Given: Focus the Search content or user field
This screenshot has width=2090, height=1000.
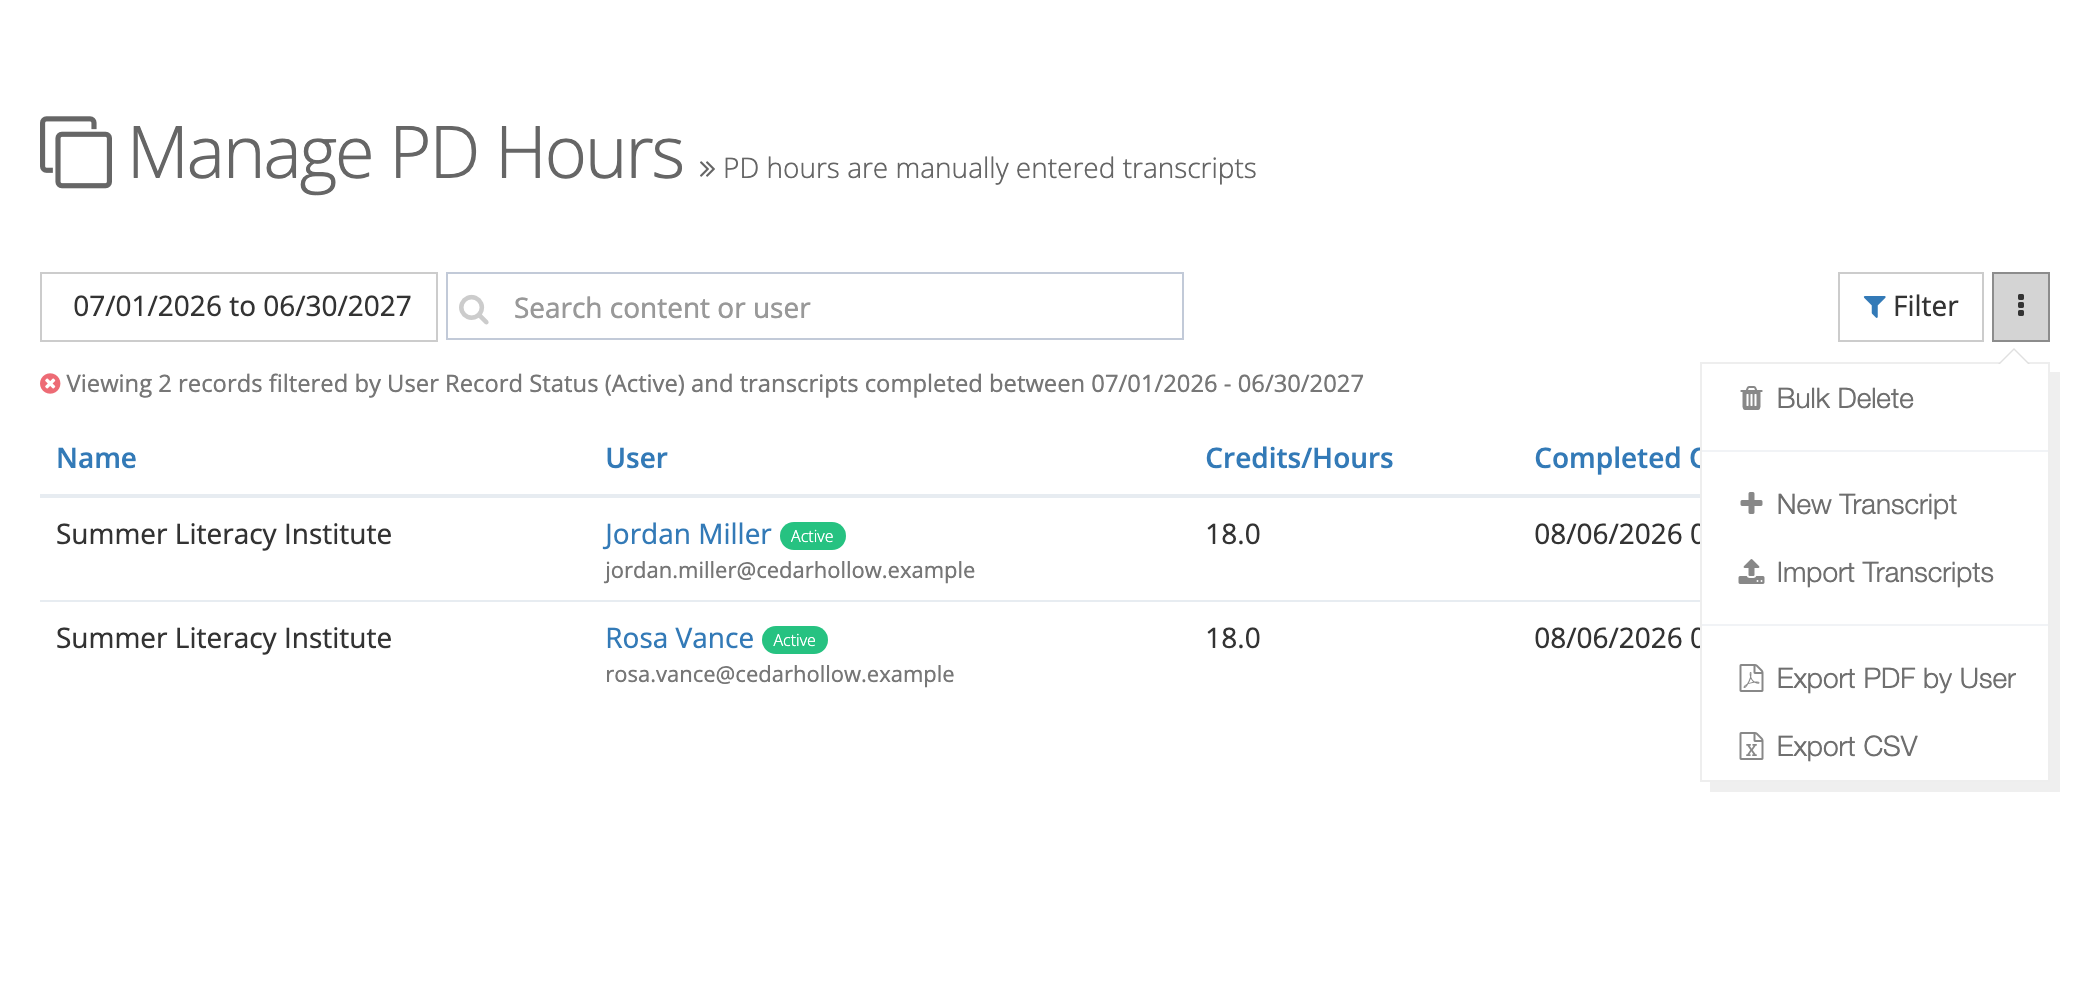Looking at the screenshot, I should [815, 307].
